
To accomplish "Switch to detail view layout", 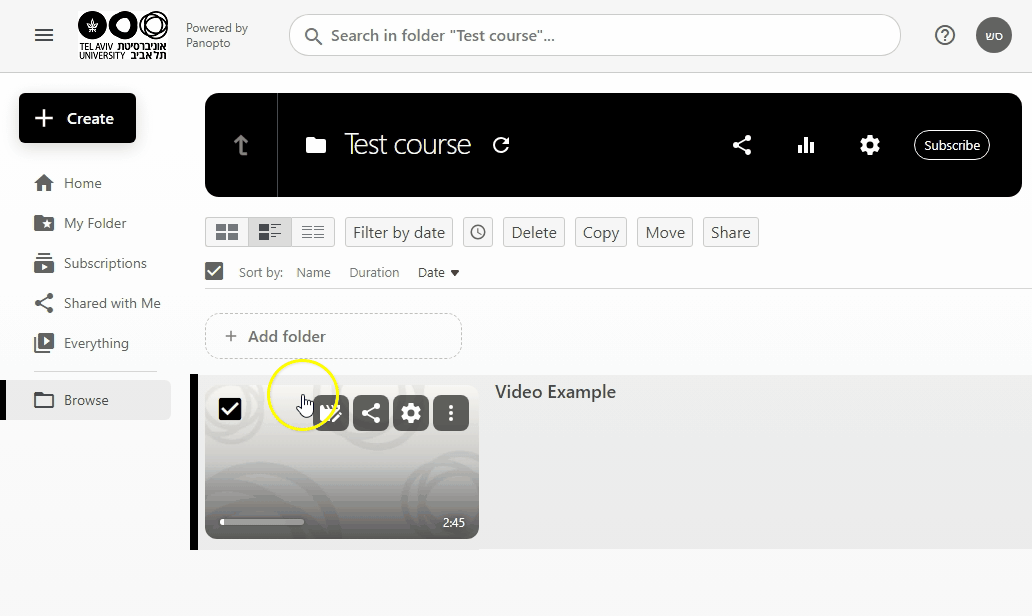I will [270, 232].
